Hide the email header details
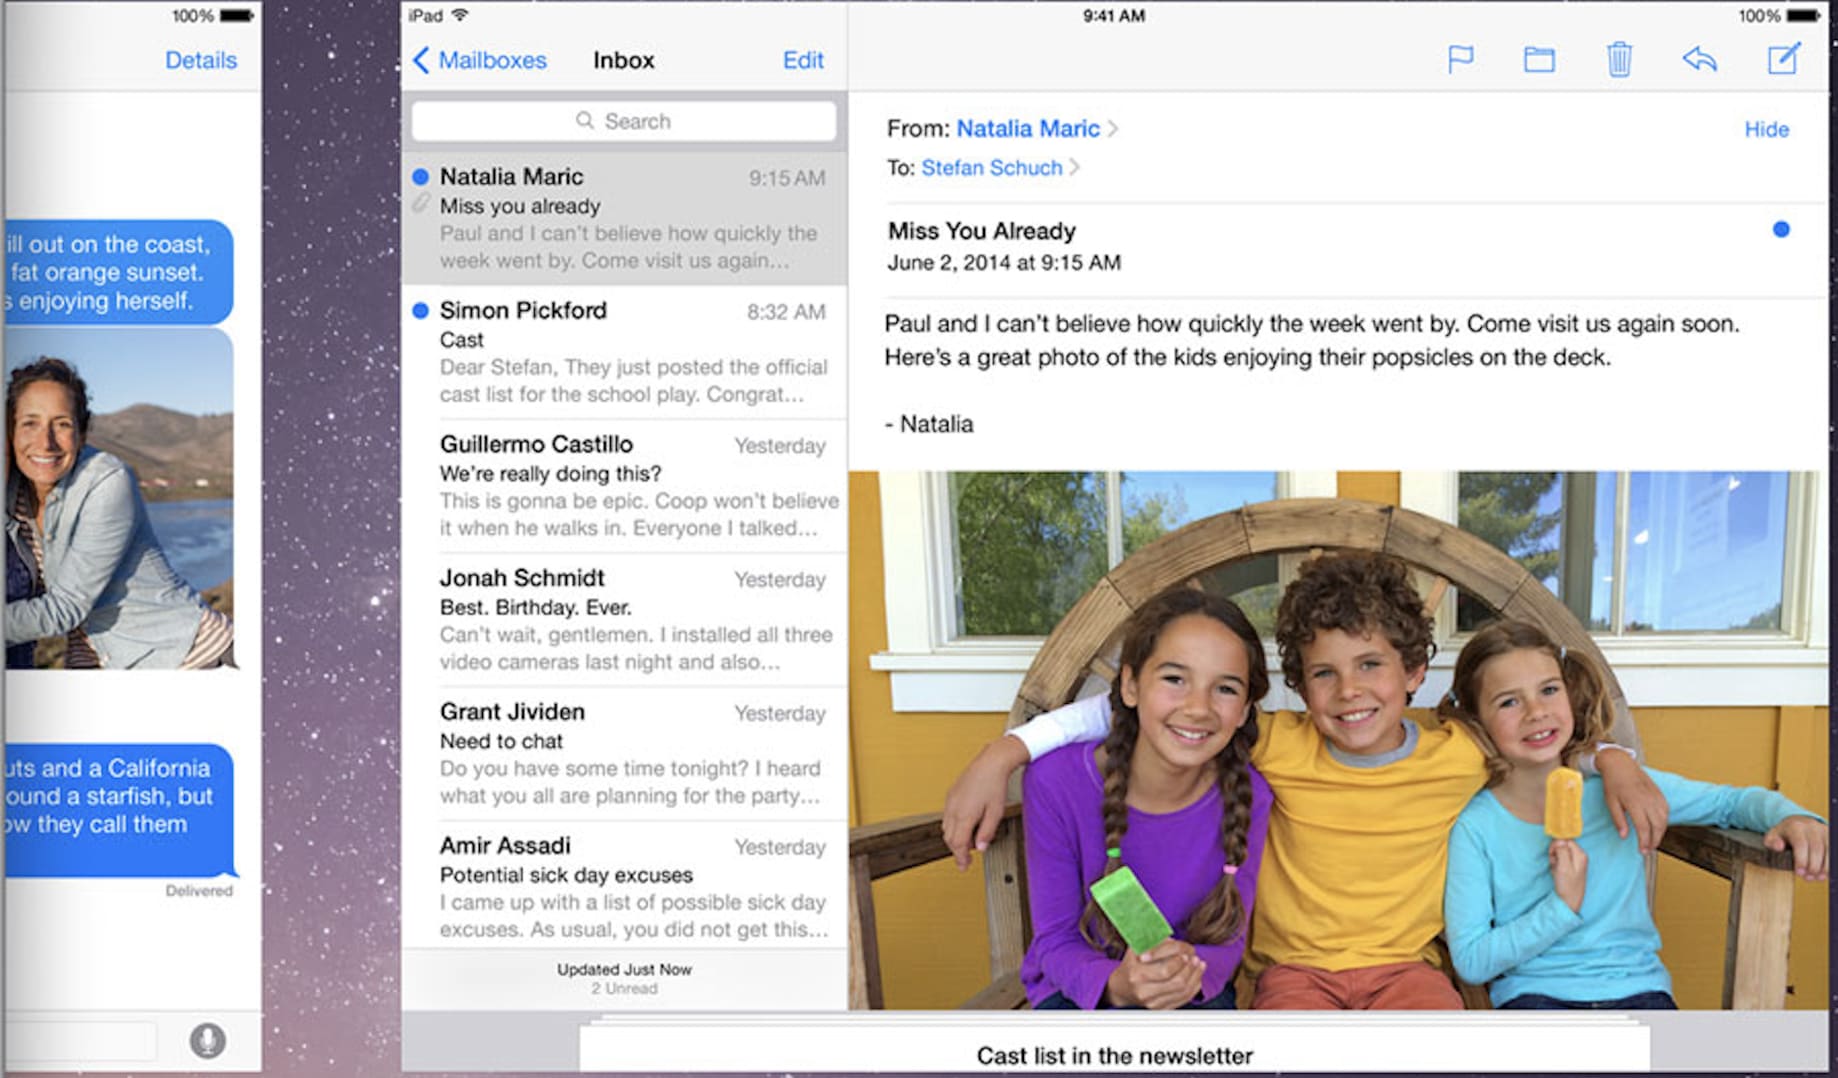Screen dimensions: 1838x1078 pyautogui.click(x=1766, y=129)
